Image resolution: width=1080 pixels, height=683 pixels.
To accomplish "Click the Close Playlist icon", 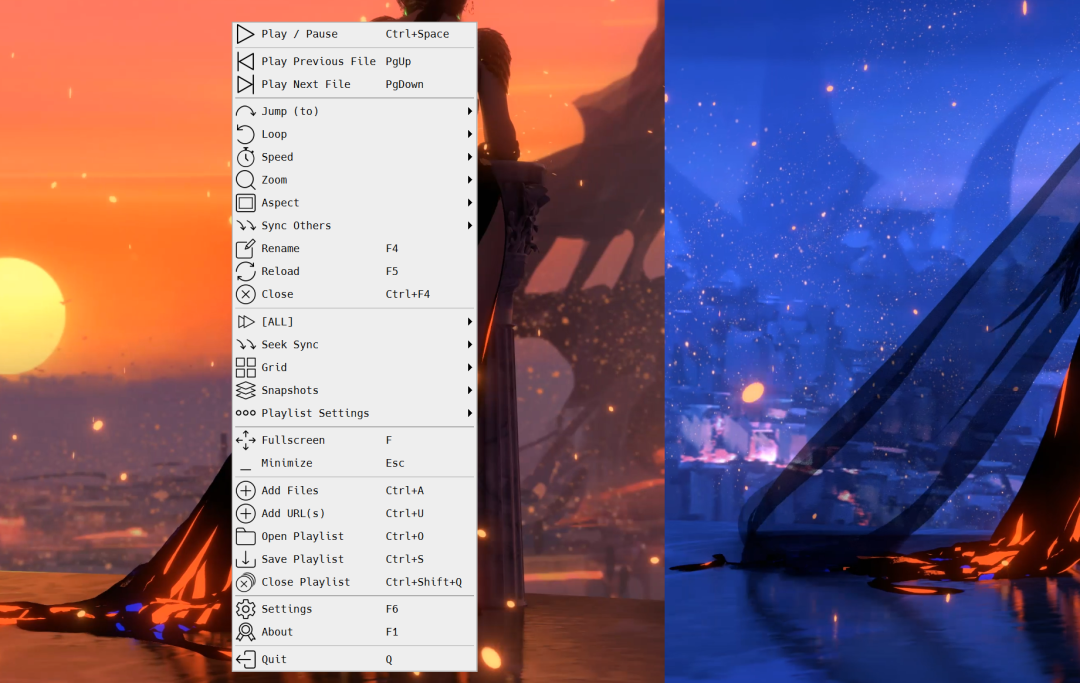I will pyautogui.click(x=245, y=582).
